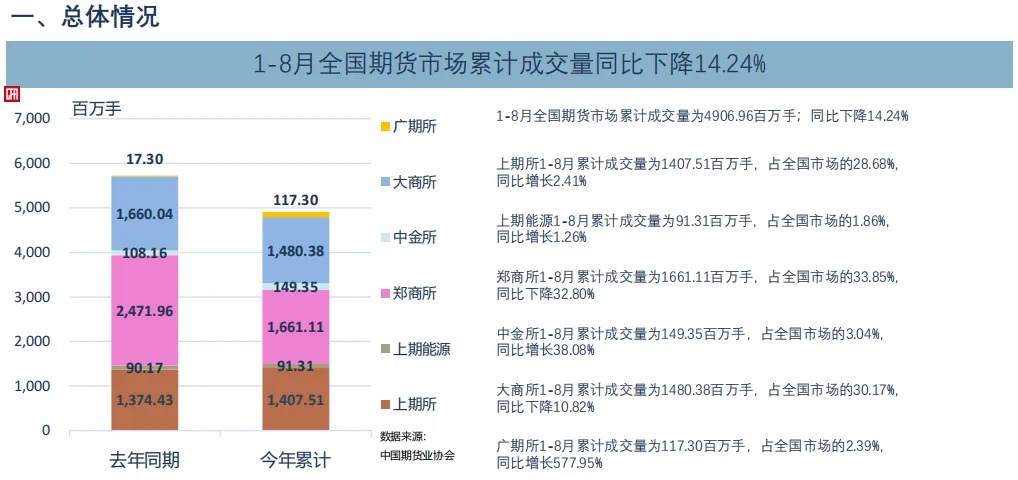Click the 117.30 data label above 今年累计 bar
Viewport: 1018px width, 480px height.
[296, 201]
